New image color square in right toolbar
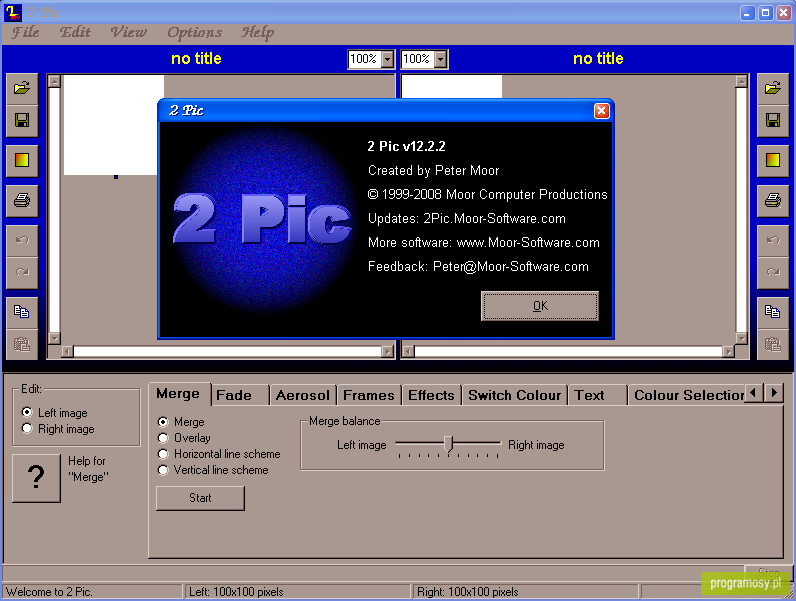This screenshot has width=796, height=601. [x=773, y=160]
